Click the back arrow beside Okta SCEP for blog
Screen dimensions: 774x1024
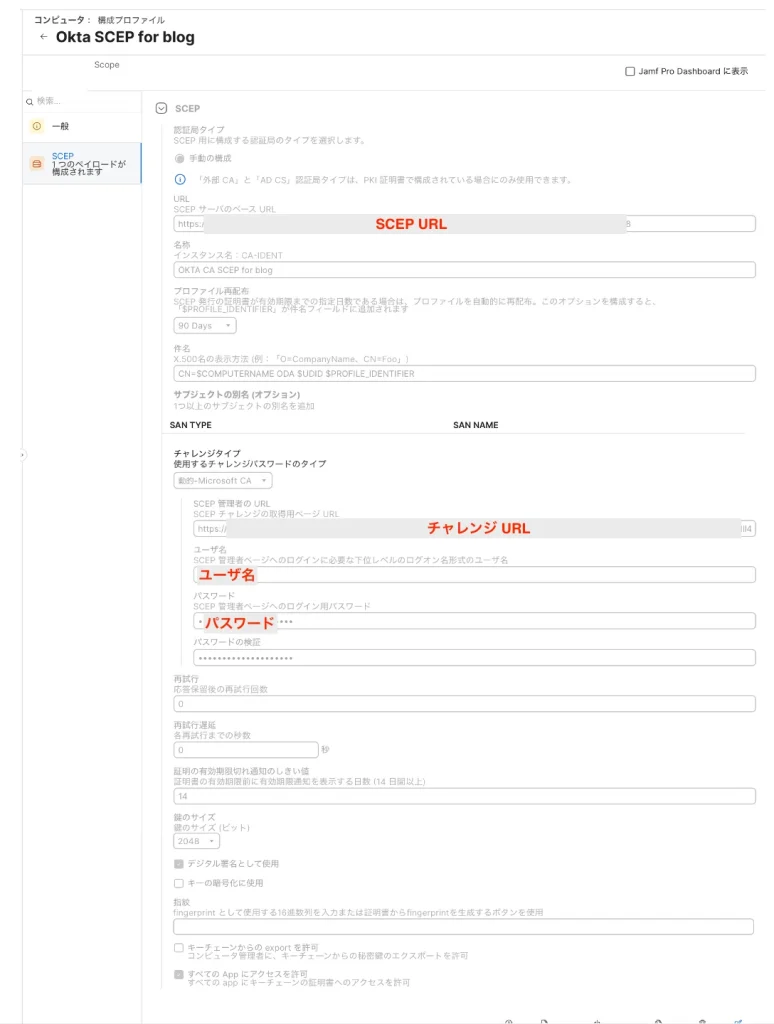(x=43, y=37)
